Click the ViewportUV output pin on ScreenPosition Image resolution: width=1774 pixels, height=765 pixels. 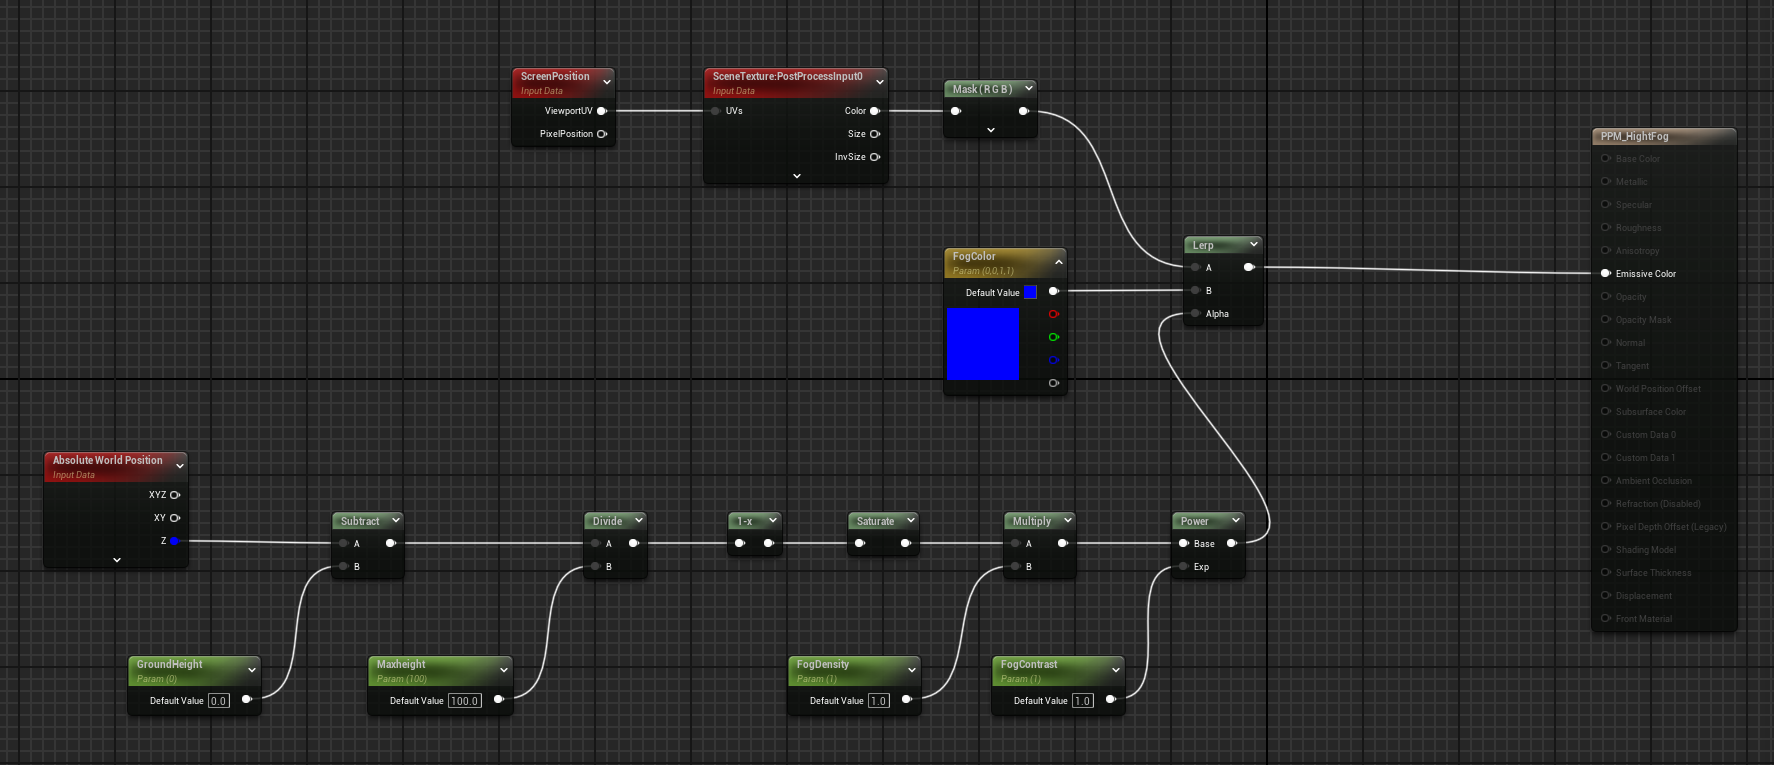pyautogui.click(x=602, y=111)
